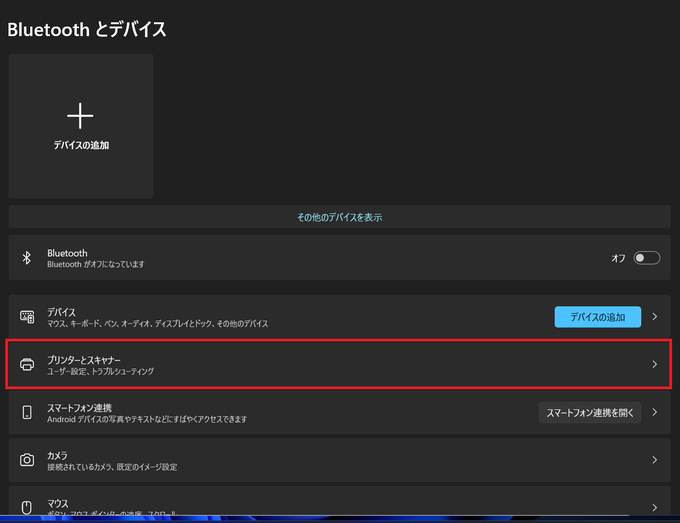Click the デバイスの追加 tile label
Image resolution: width=680 pixels, height=523 pixels.
tap(81, 145)
